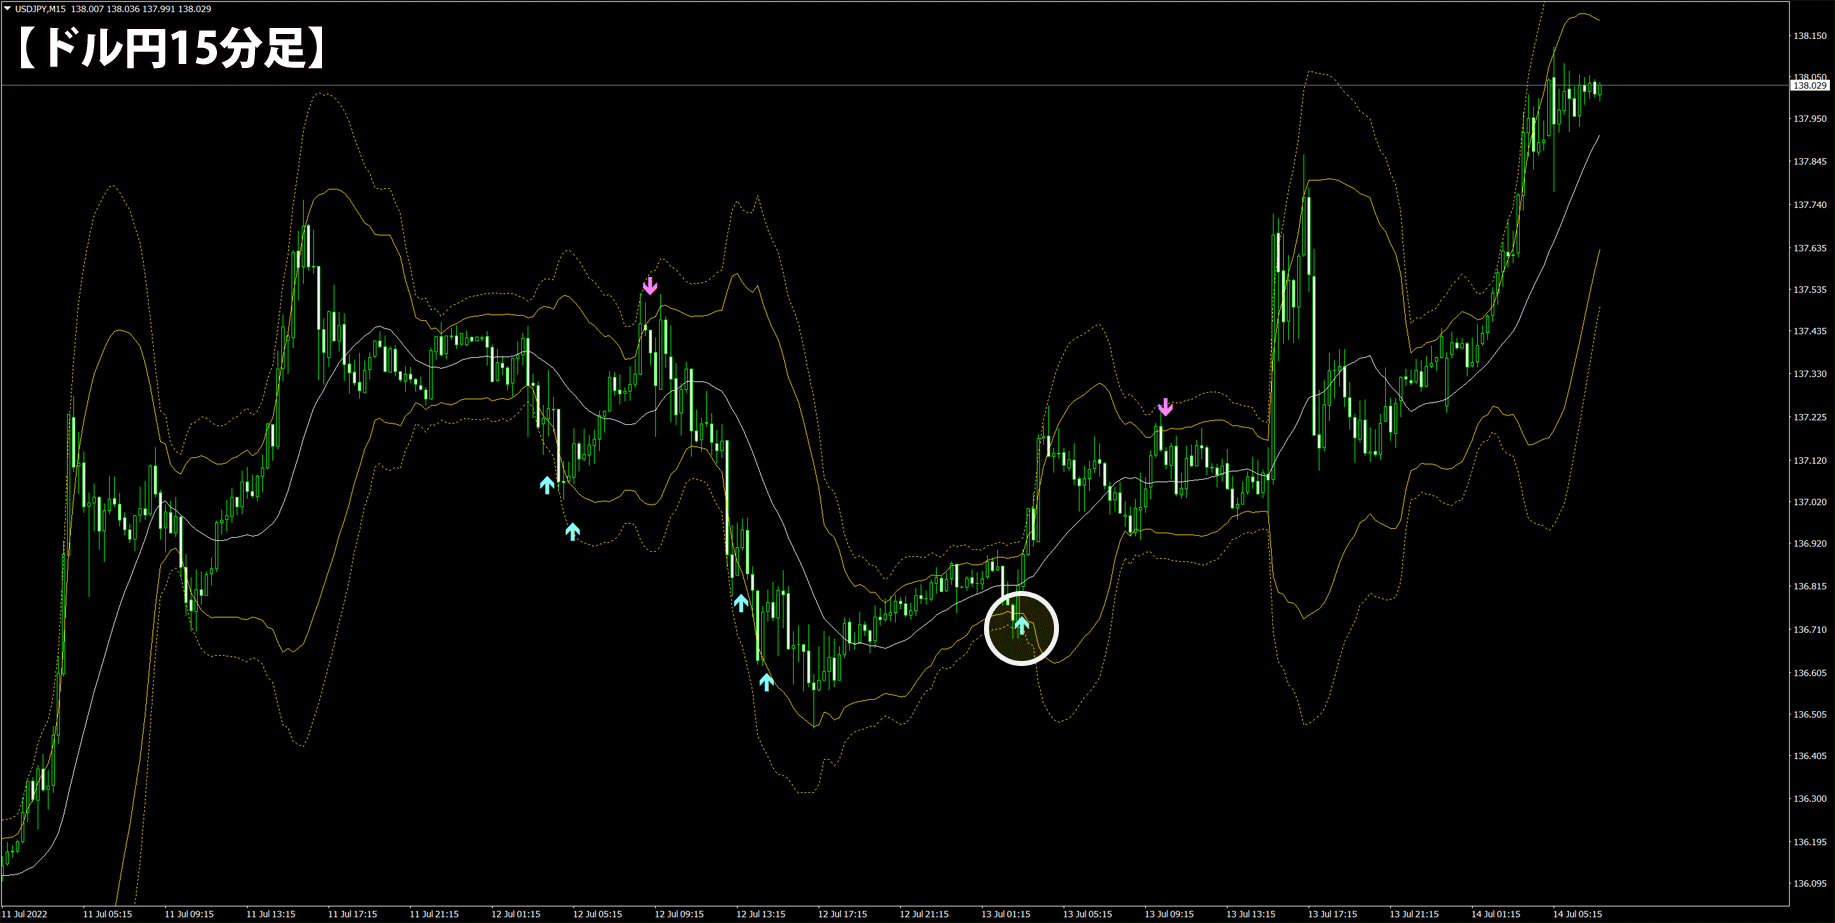Click the 137.635 price axis label
This screenshot has height=923, width=1835.
(1810, 248)
